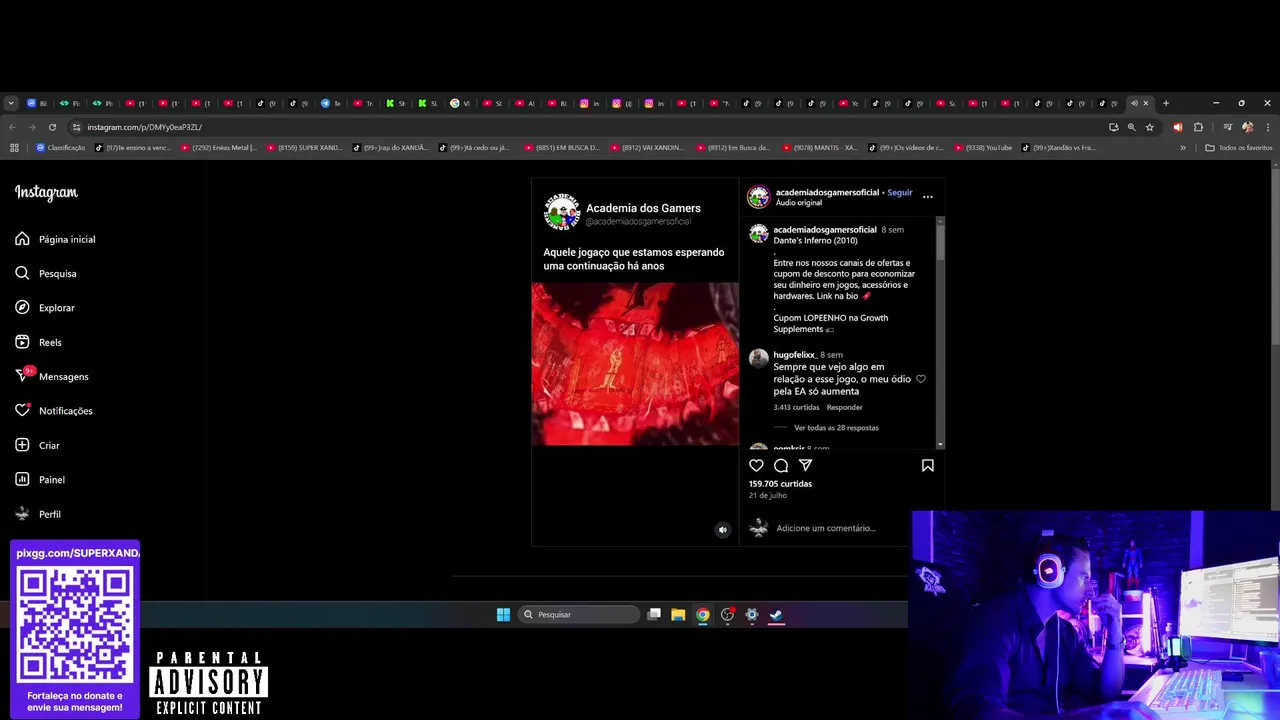The width and height of the screenshot is (1280, 720).
Task: Expand the hidden bookmarks chevron
Action: click(x=1183, y=148)
